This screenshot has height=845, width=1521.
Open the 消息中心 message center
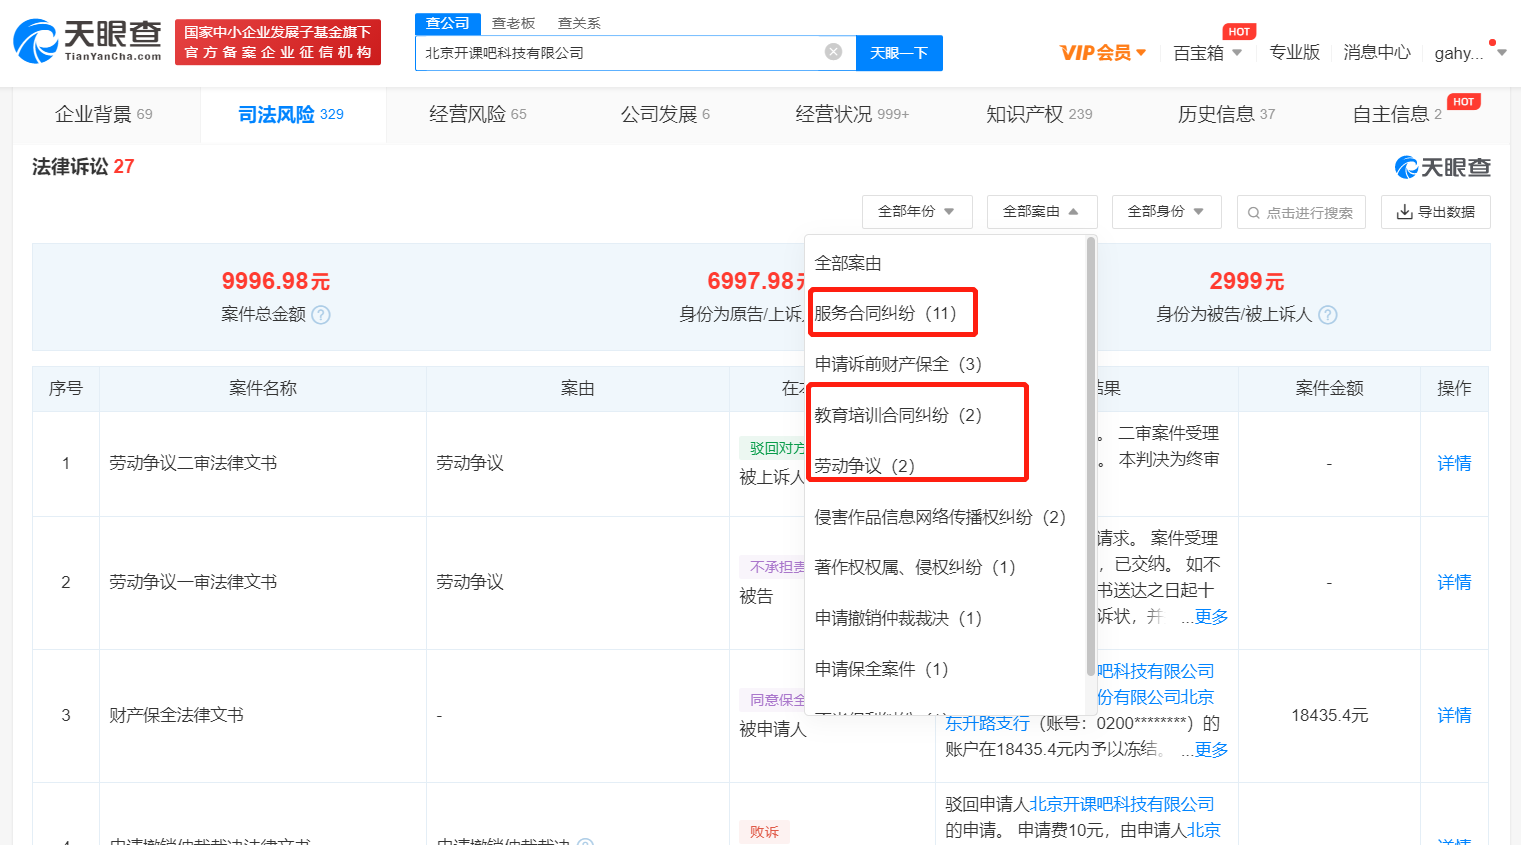coord(1377,52)
